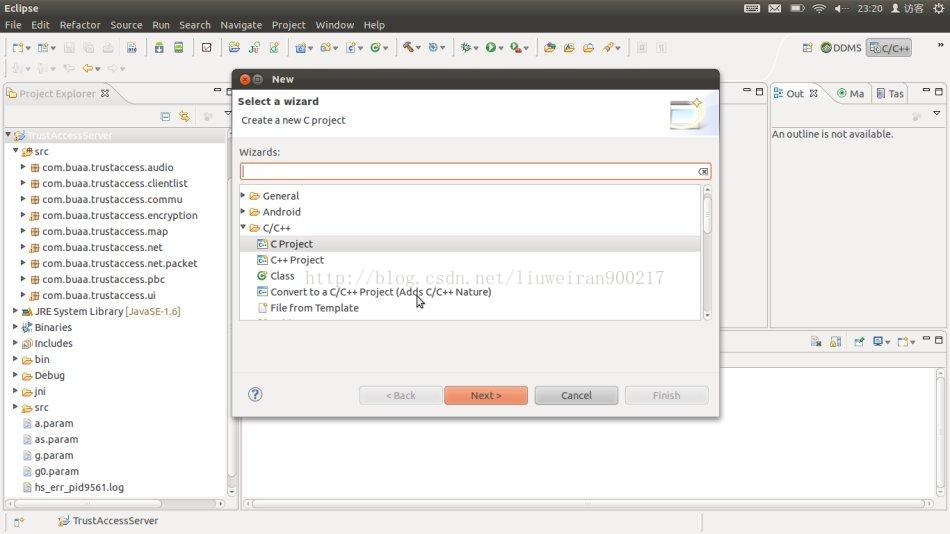The image size is (950, 534).
Task: Open the Debug button dropdown arrow
Action: click(x=476, y=48)
